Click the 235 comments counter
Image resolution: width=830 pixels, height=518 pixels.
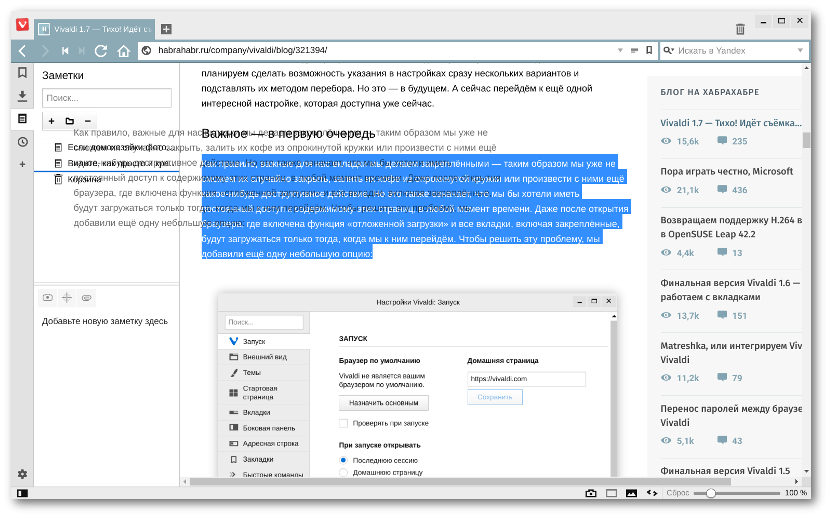pyautogui.click(x=732, y=141)
